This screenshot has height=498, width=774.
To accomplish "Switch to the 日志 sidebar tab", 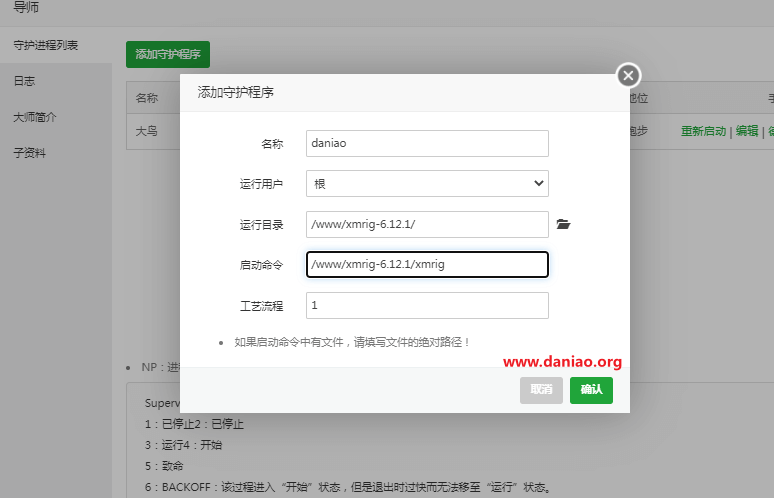I will pos(25,81).
